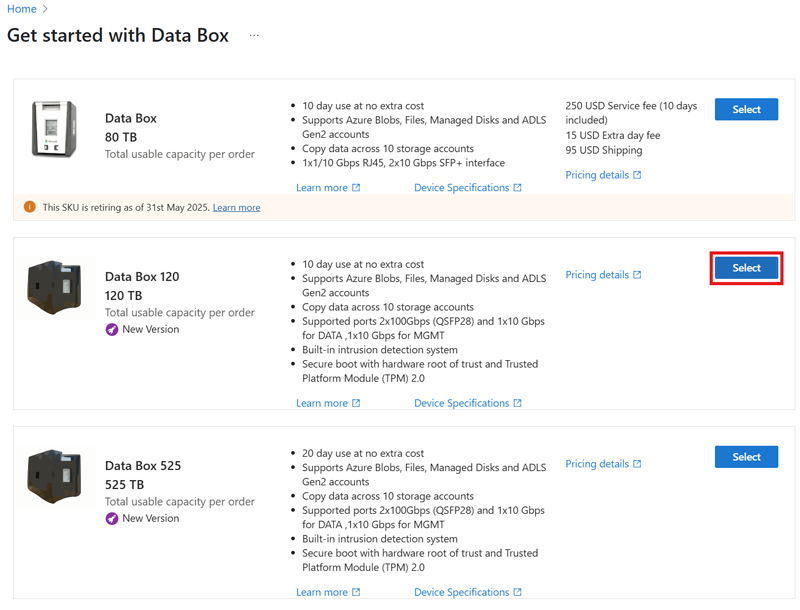The image size is (800, 610).
Task: Click the Data Box 525 device image
Action: (54, 476)
